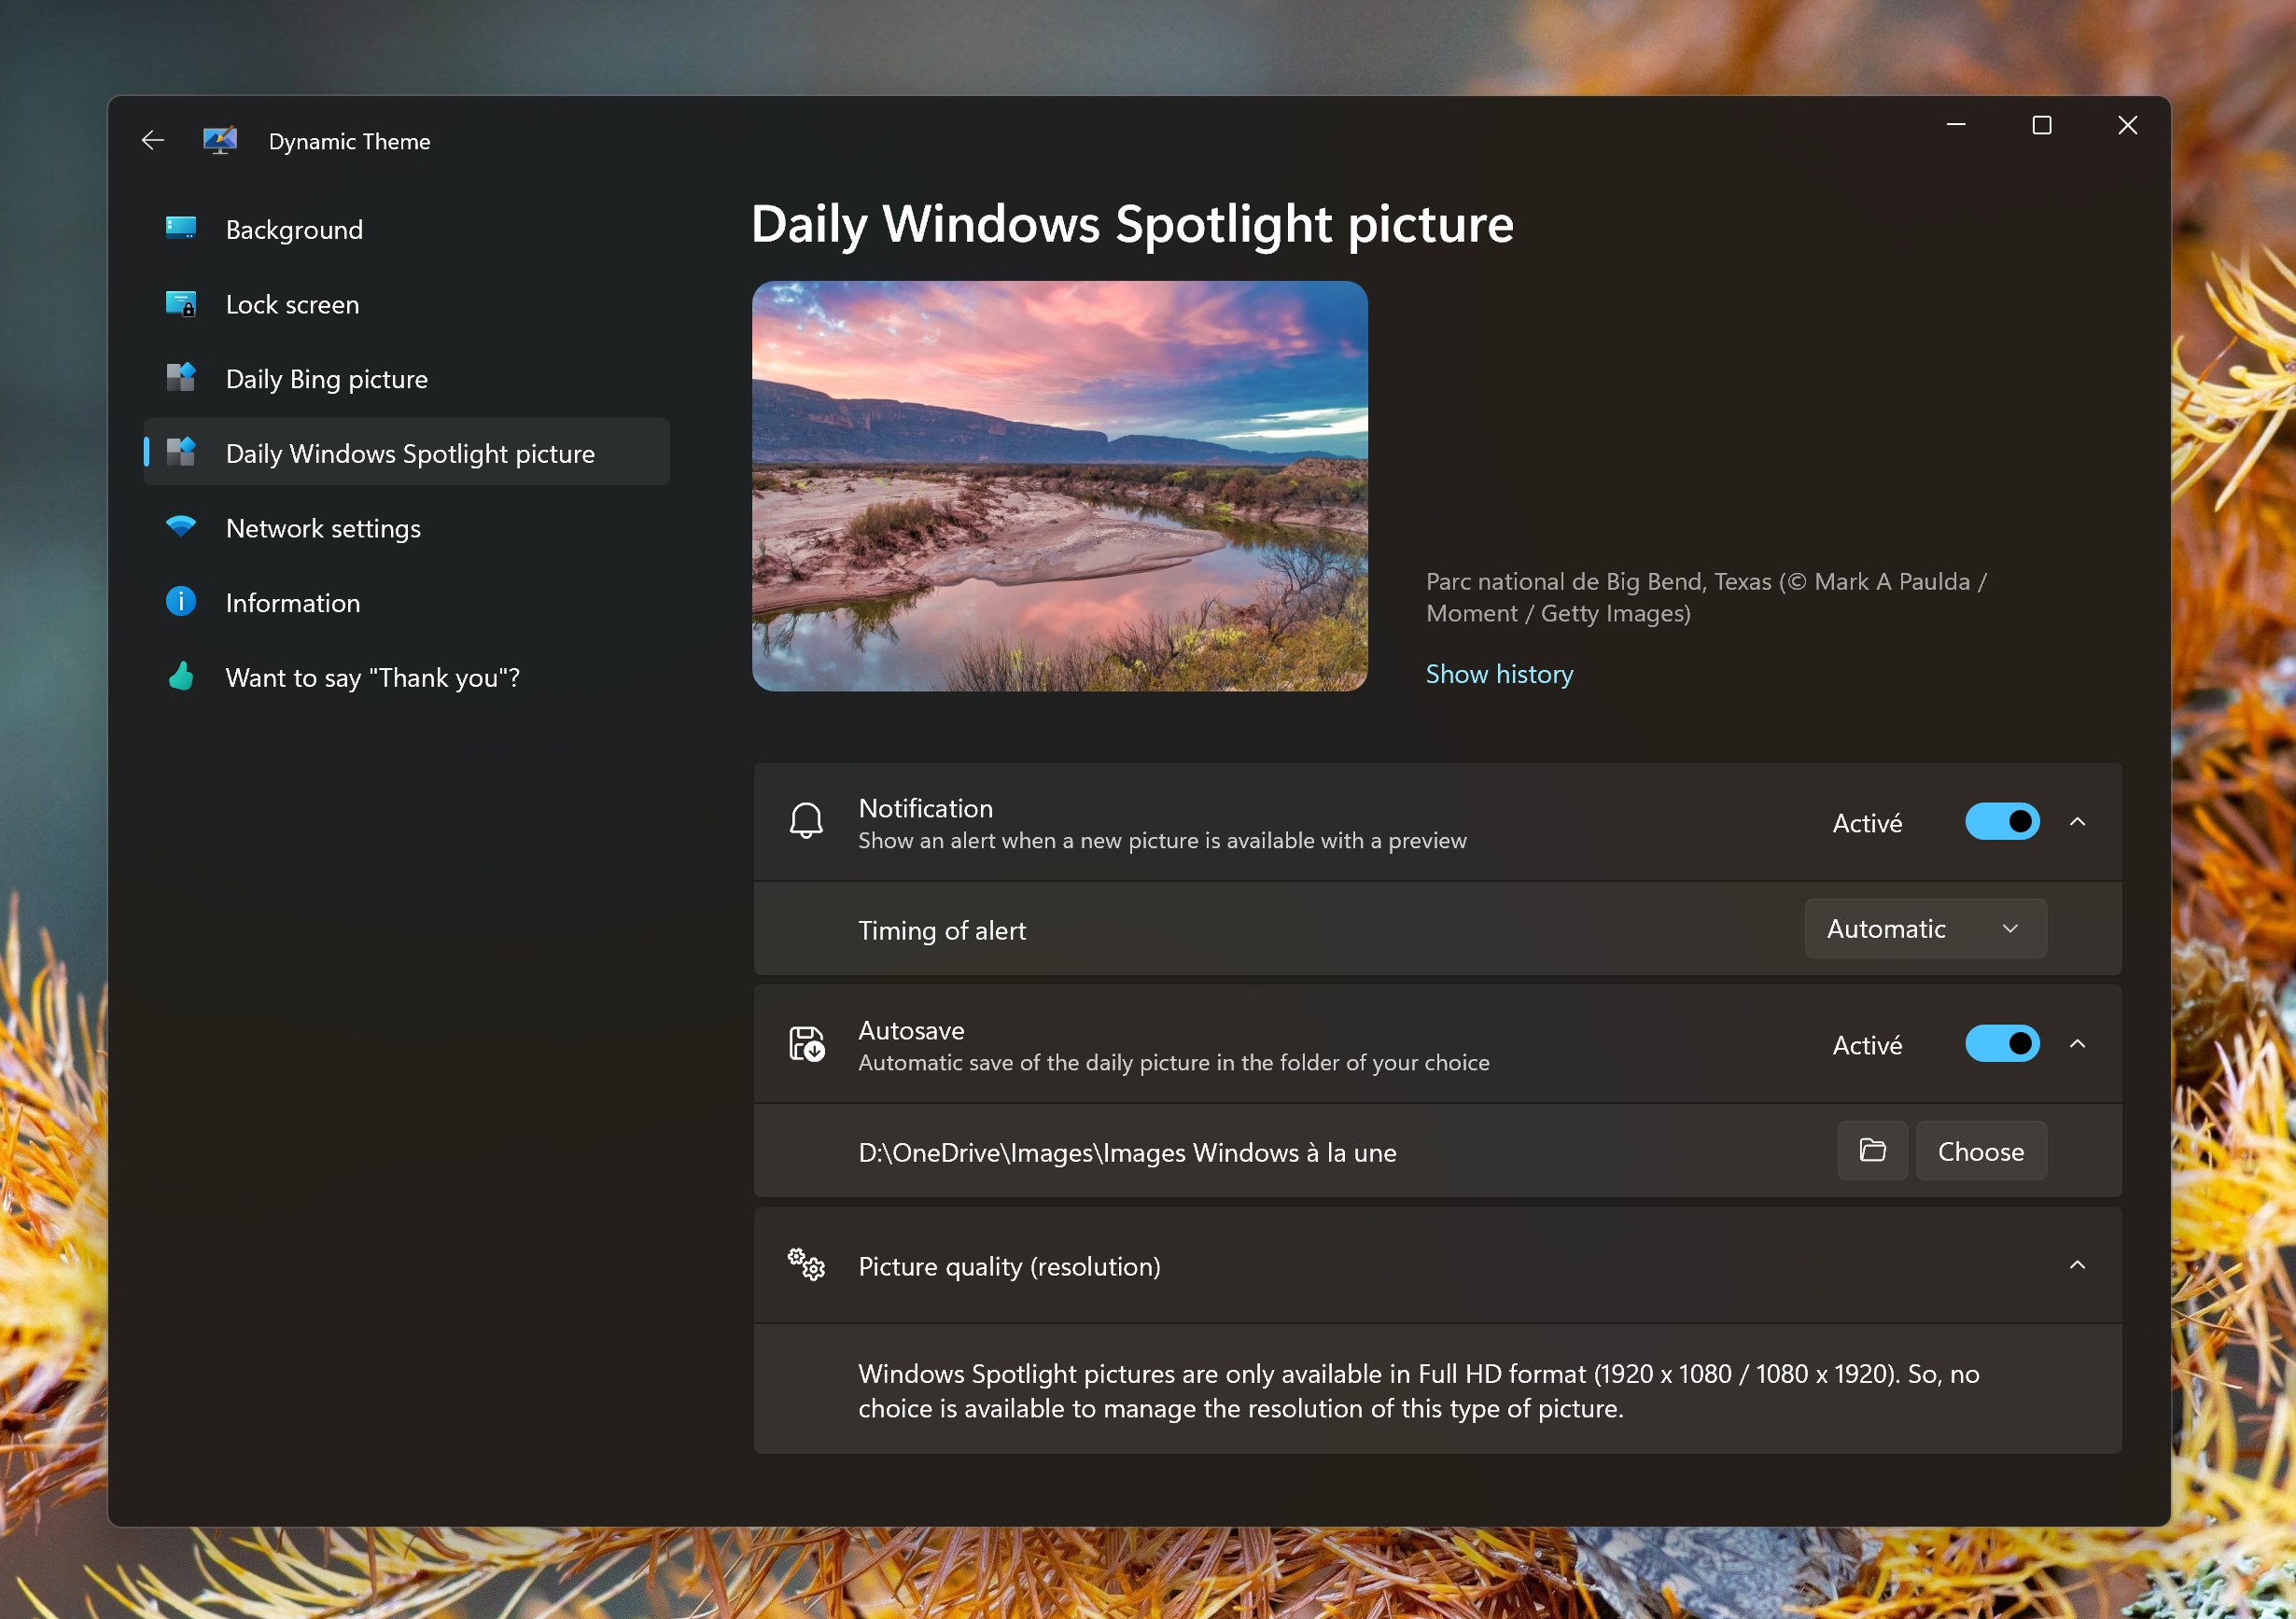Collapse the Notification section chevron
The image size is (2296, 1619).
click(2077, 822)
